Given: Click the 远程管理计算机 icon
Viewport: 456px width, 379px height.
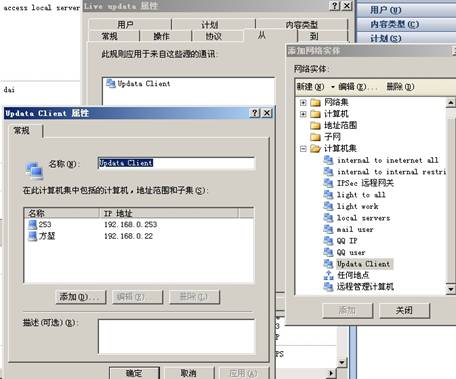Looking at the screenshot, I should point(328,287).
